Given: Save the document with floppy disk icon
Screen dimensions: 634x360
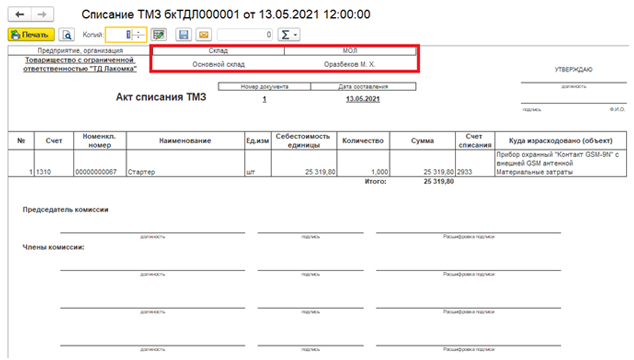Looking at the screenshot, I should pyautogui.click(x=184, y=35).
